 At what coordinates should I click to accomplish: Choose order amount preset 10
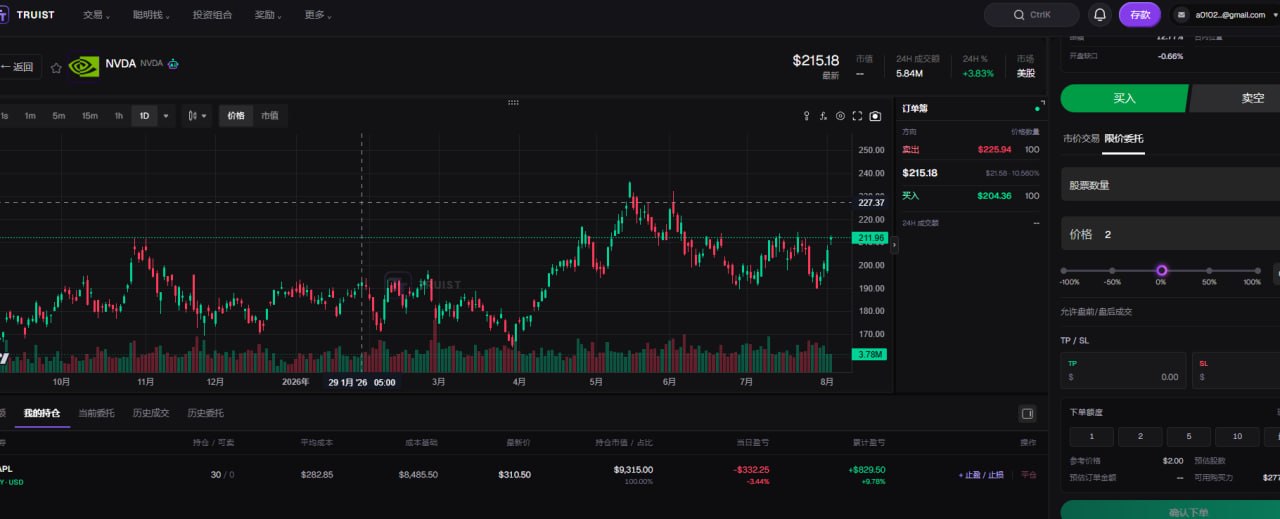pos(1237,436)
